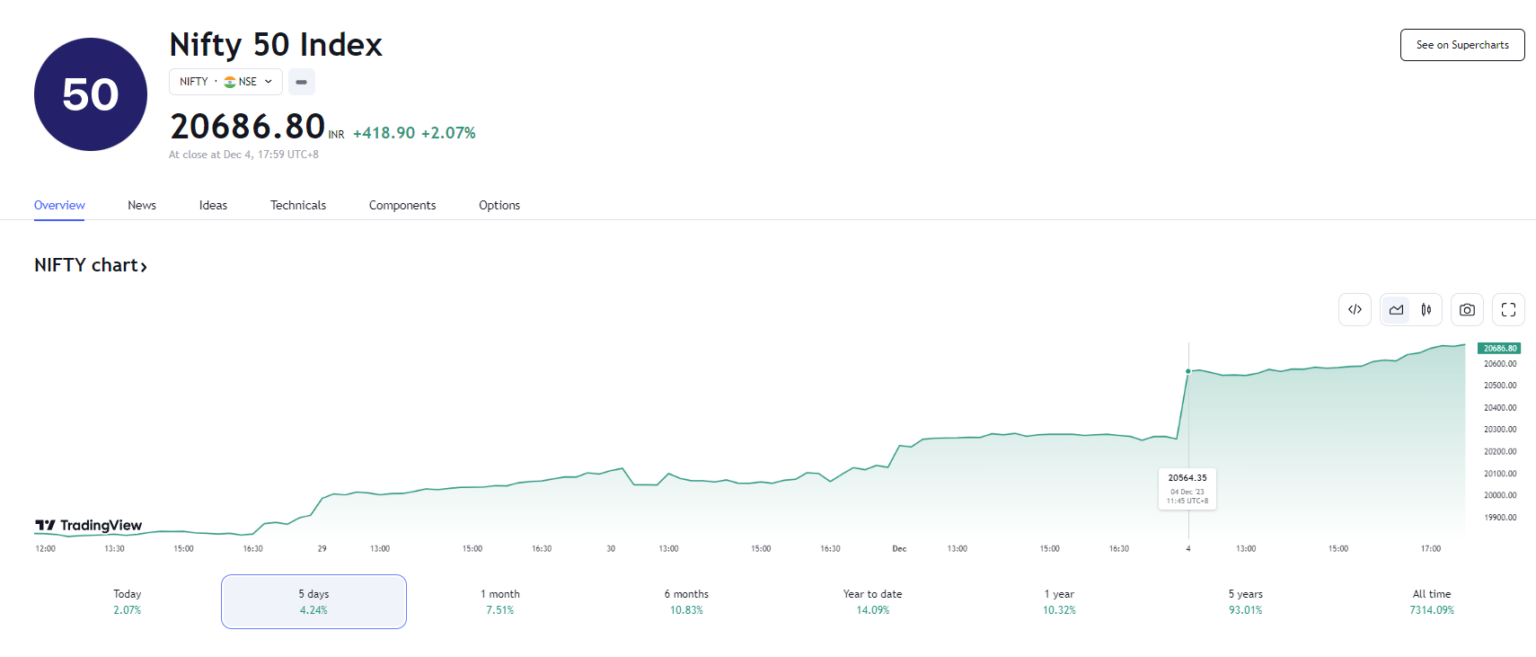Expand the NIFTY NSE symbol dropdown
The width and height of the screenshot is (1536, 657).
point(225,82)
